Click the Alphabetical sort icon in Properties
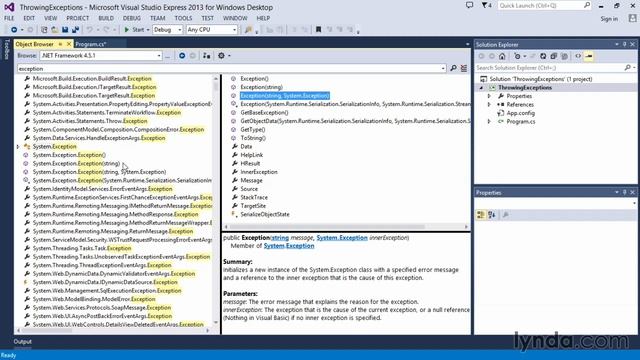 (x=492, y=215)
